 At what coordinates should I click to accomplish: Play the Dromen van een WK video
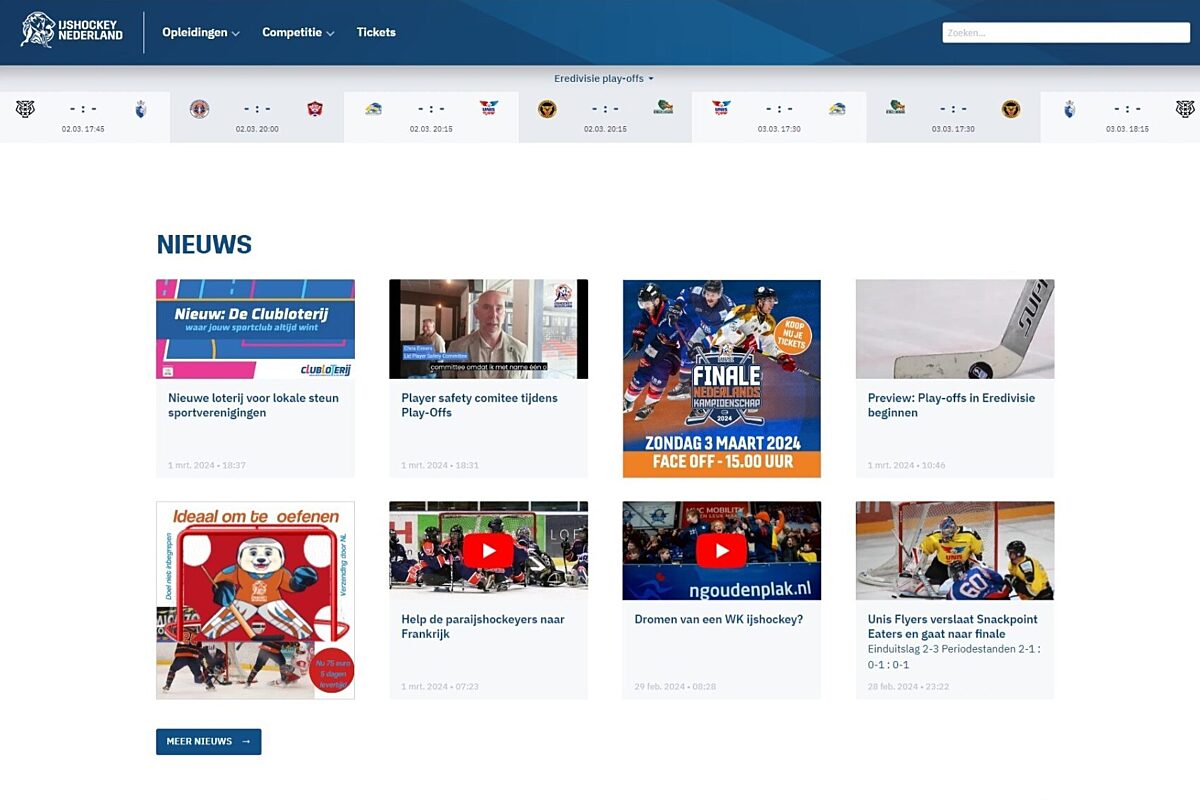pyautogui.click(x=721, y=550)
